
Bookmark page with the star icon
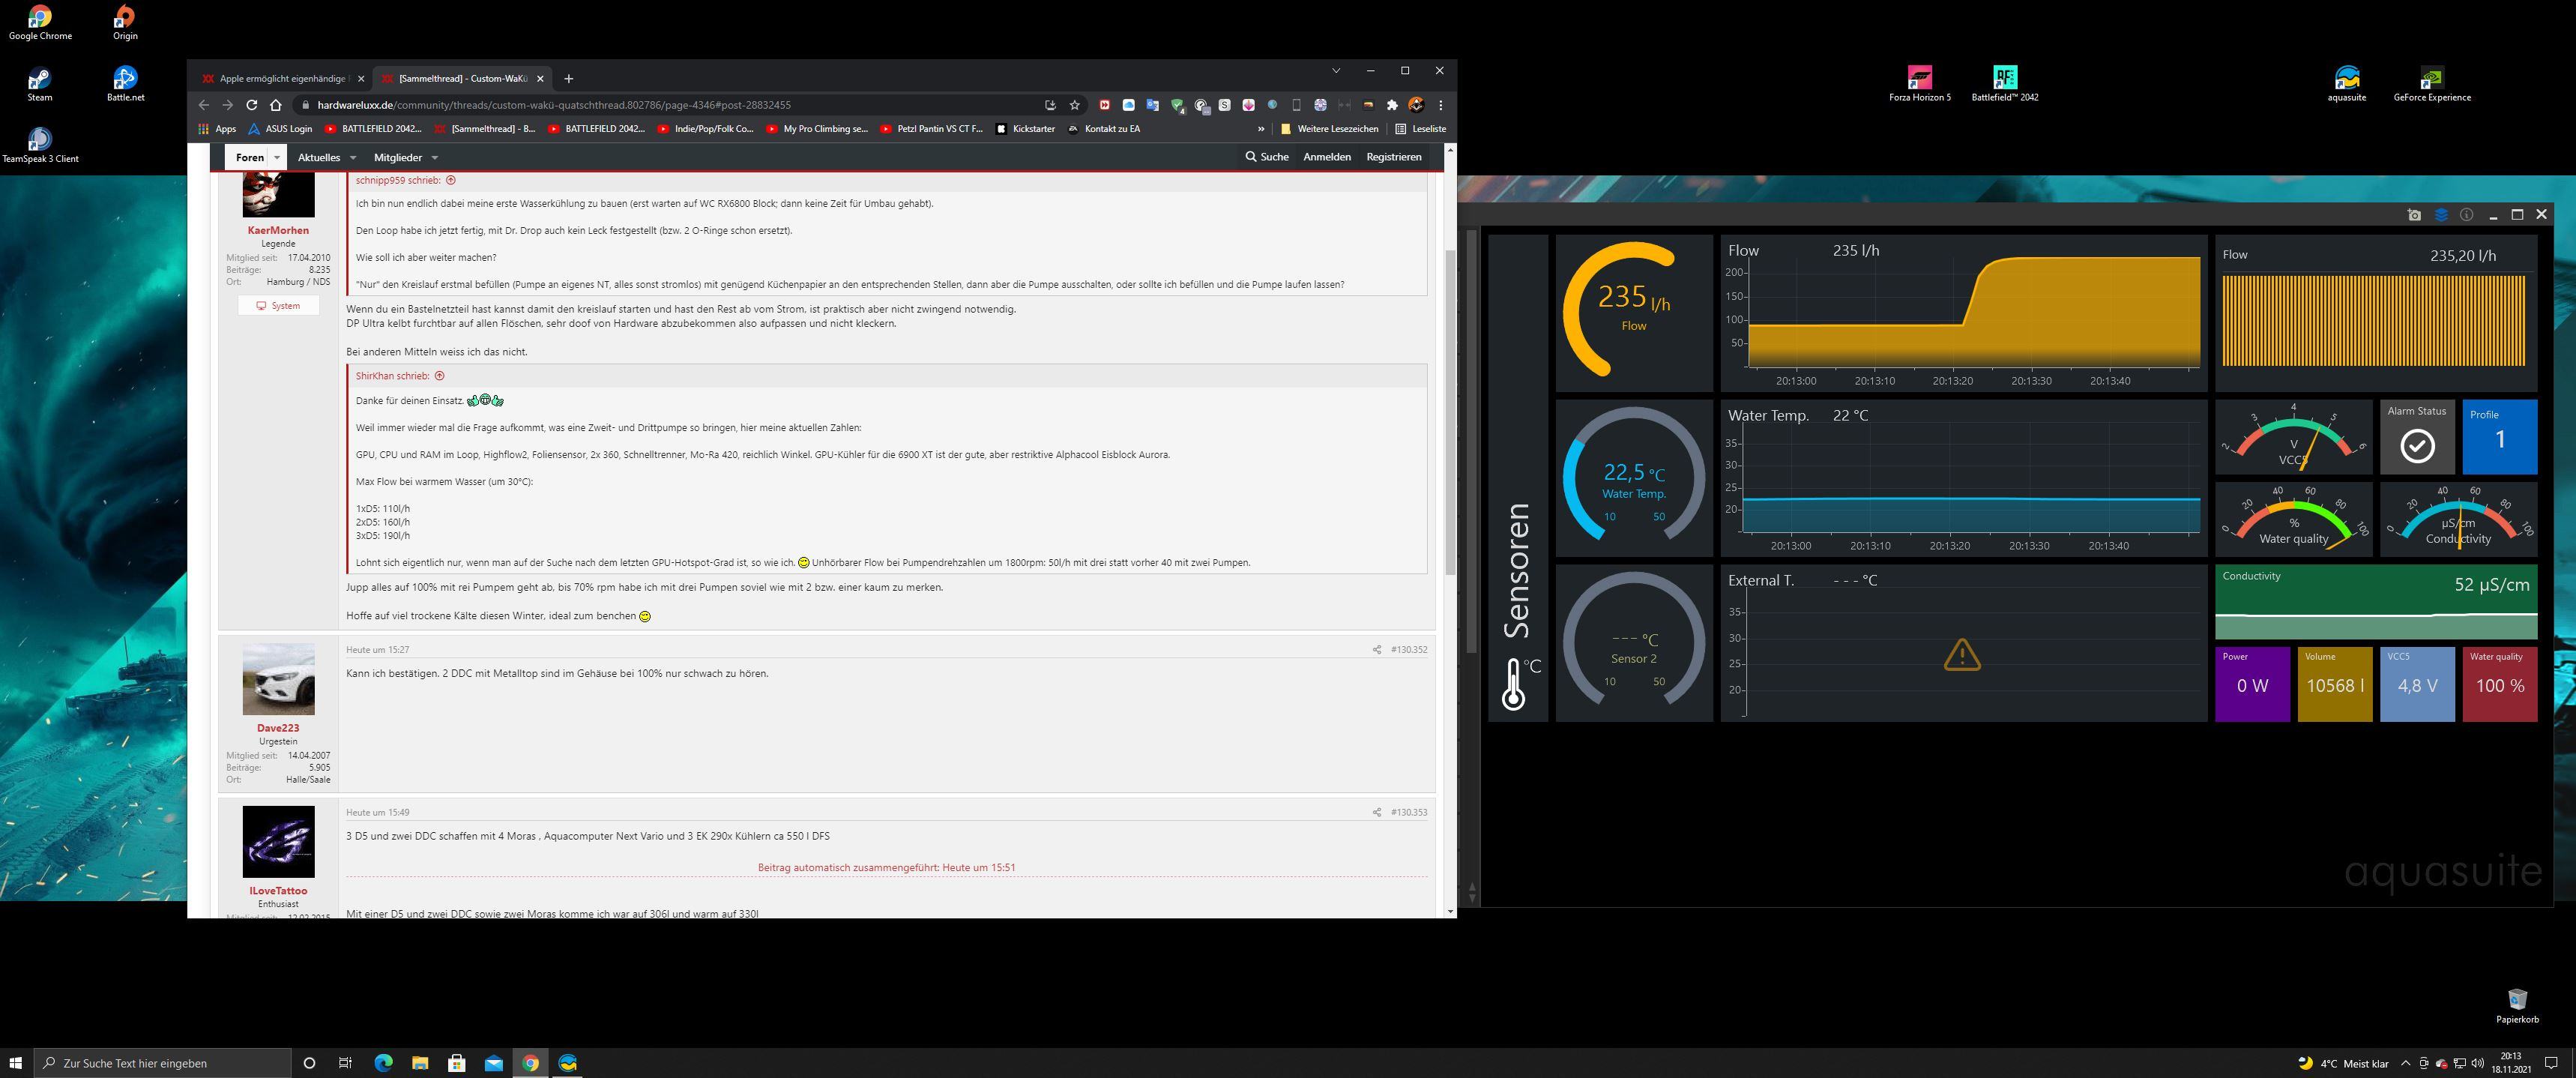click(x=1074, y=105)
